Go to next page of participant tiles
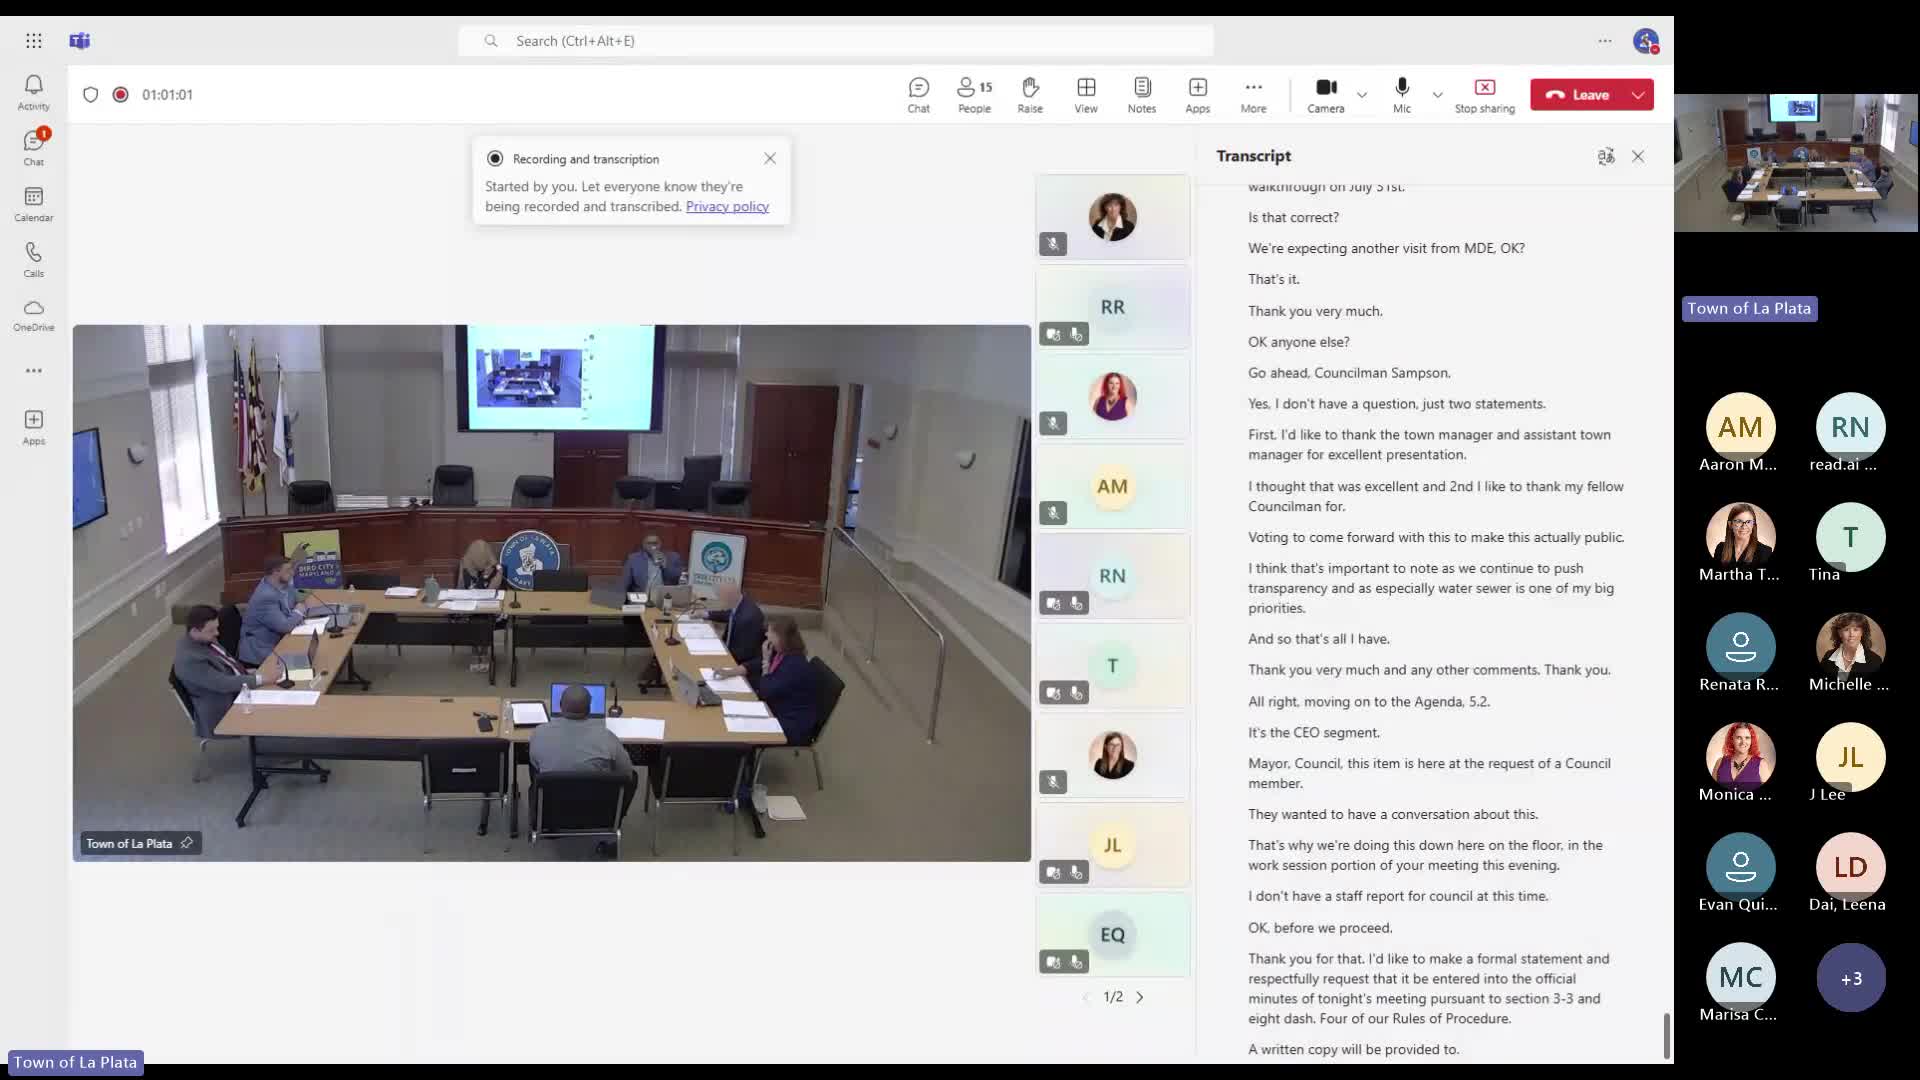The width and height of the screenshot is (1920, 1080). (1140, 997)
